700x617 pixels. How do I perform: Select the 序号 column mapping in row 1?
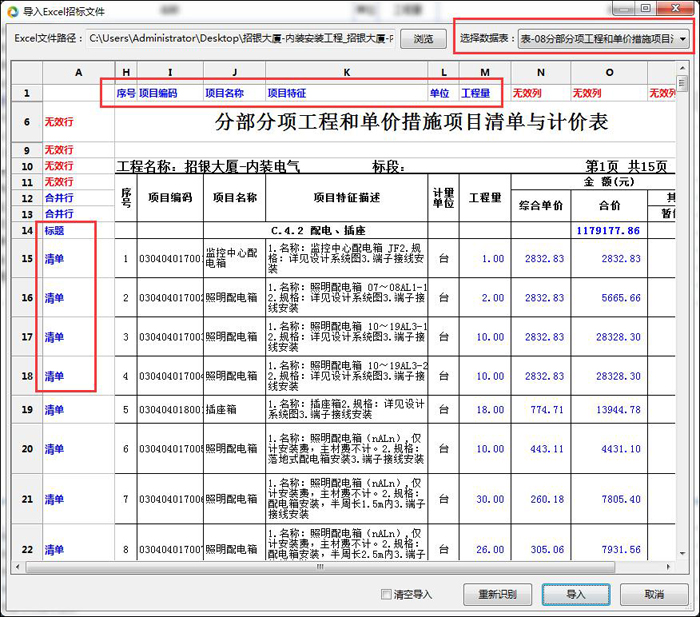[x=126, y=93]
